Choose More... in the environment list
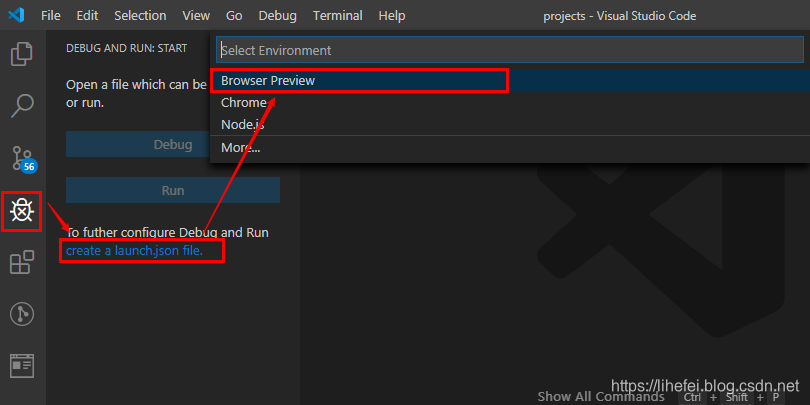 [509, 148]
